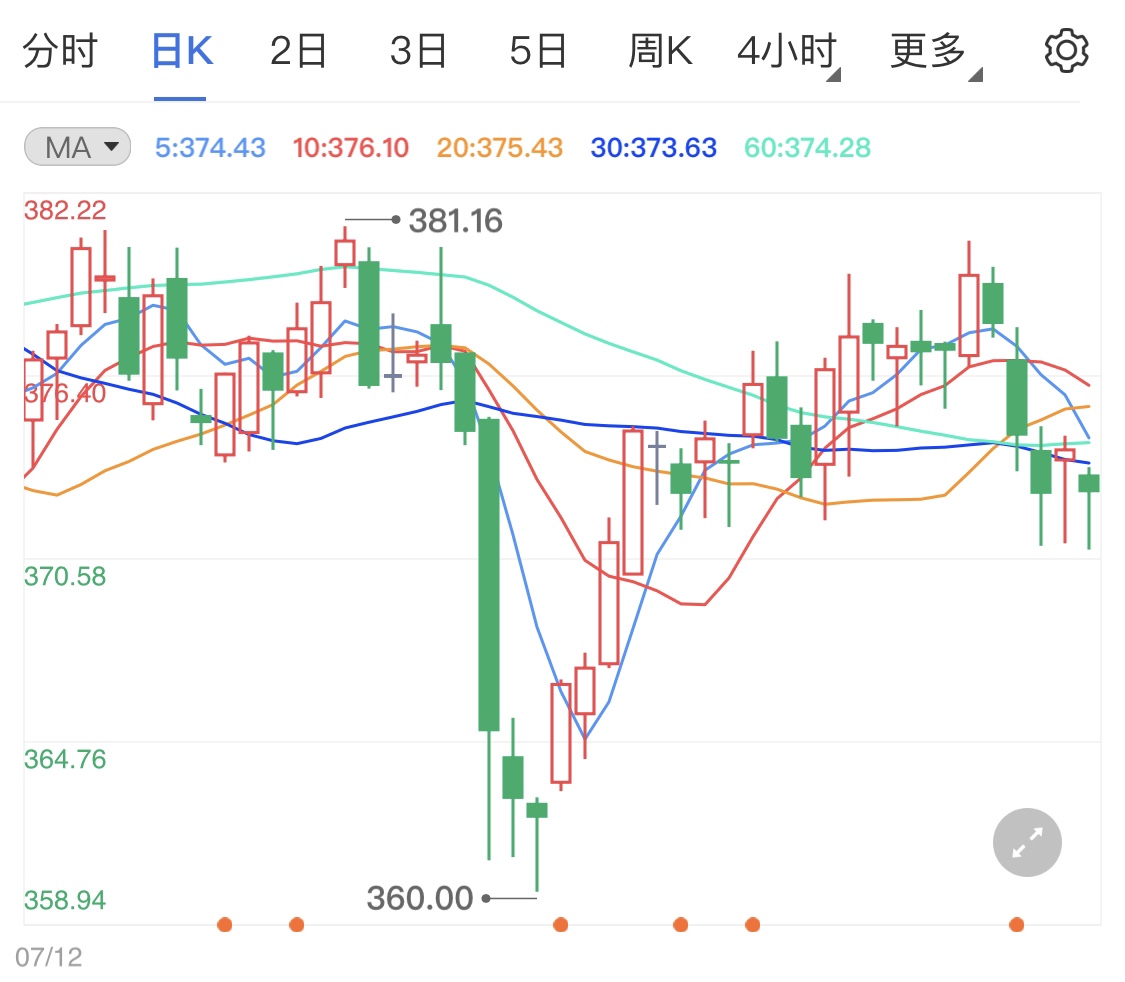Switch to the 2日 tab
This screenshot has height=982, width=1125.
click(x=298, y=52)
